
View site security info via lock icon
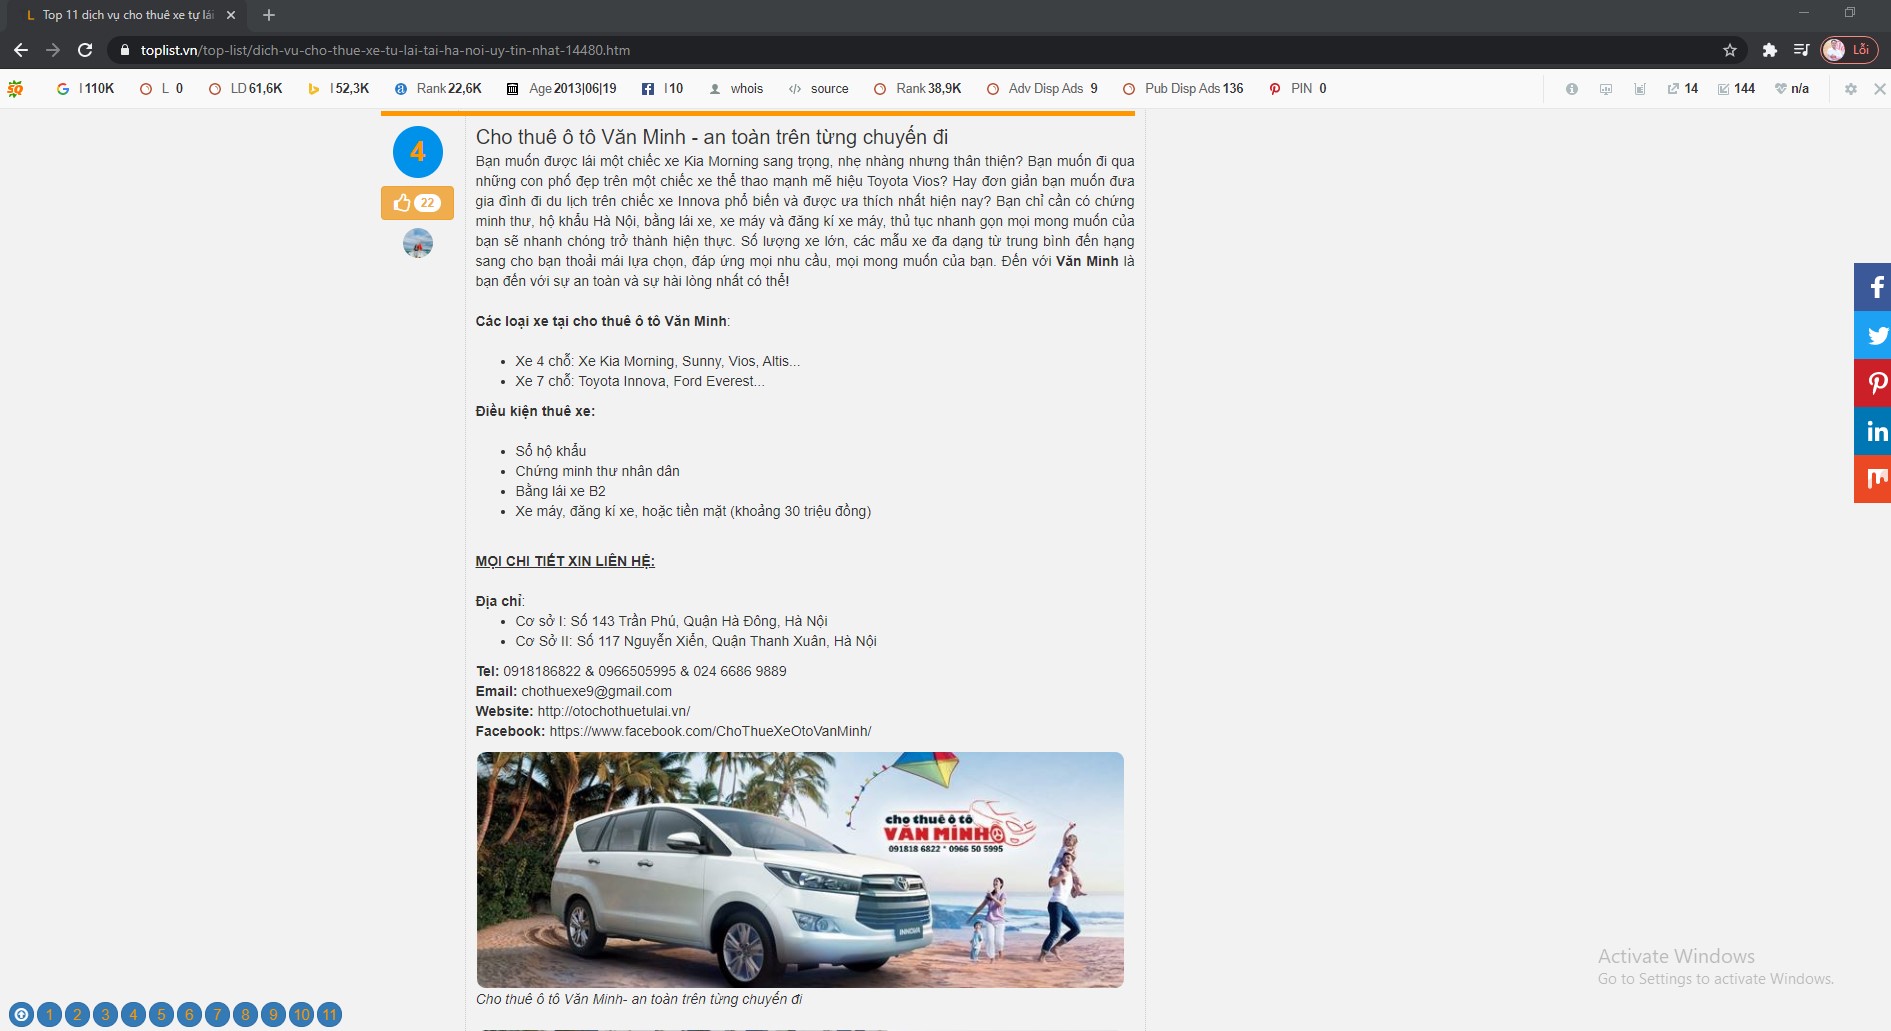click(124, 50)
